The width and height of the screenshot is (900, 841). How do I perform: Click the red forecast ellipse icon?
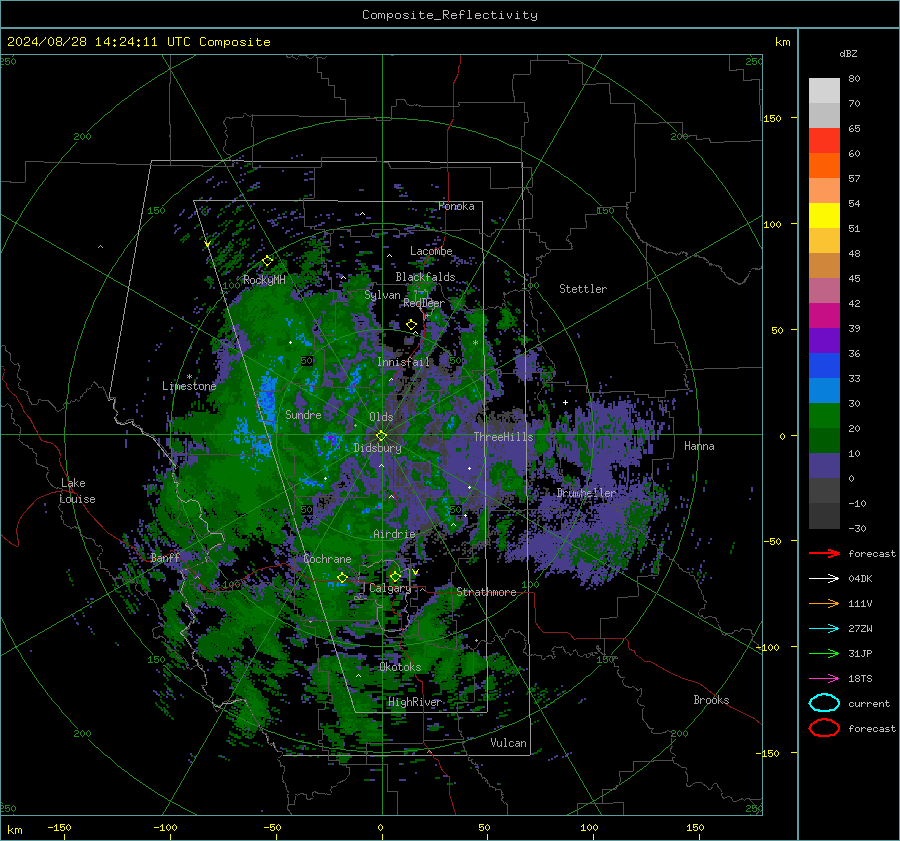point(824,728)
